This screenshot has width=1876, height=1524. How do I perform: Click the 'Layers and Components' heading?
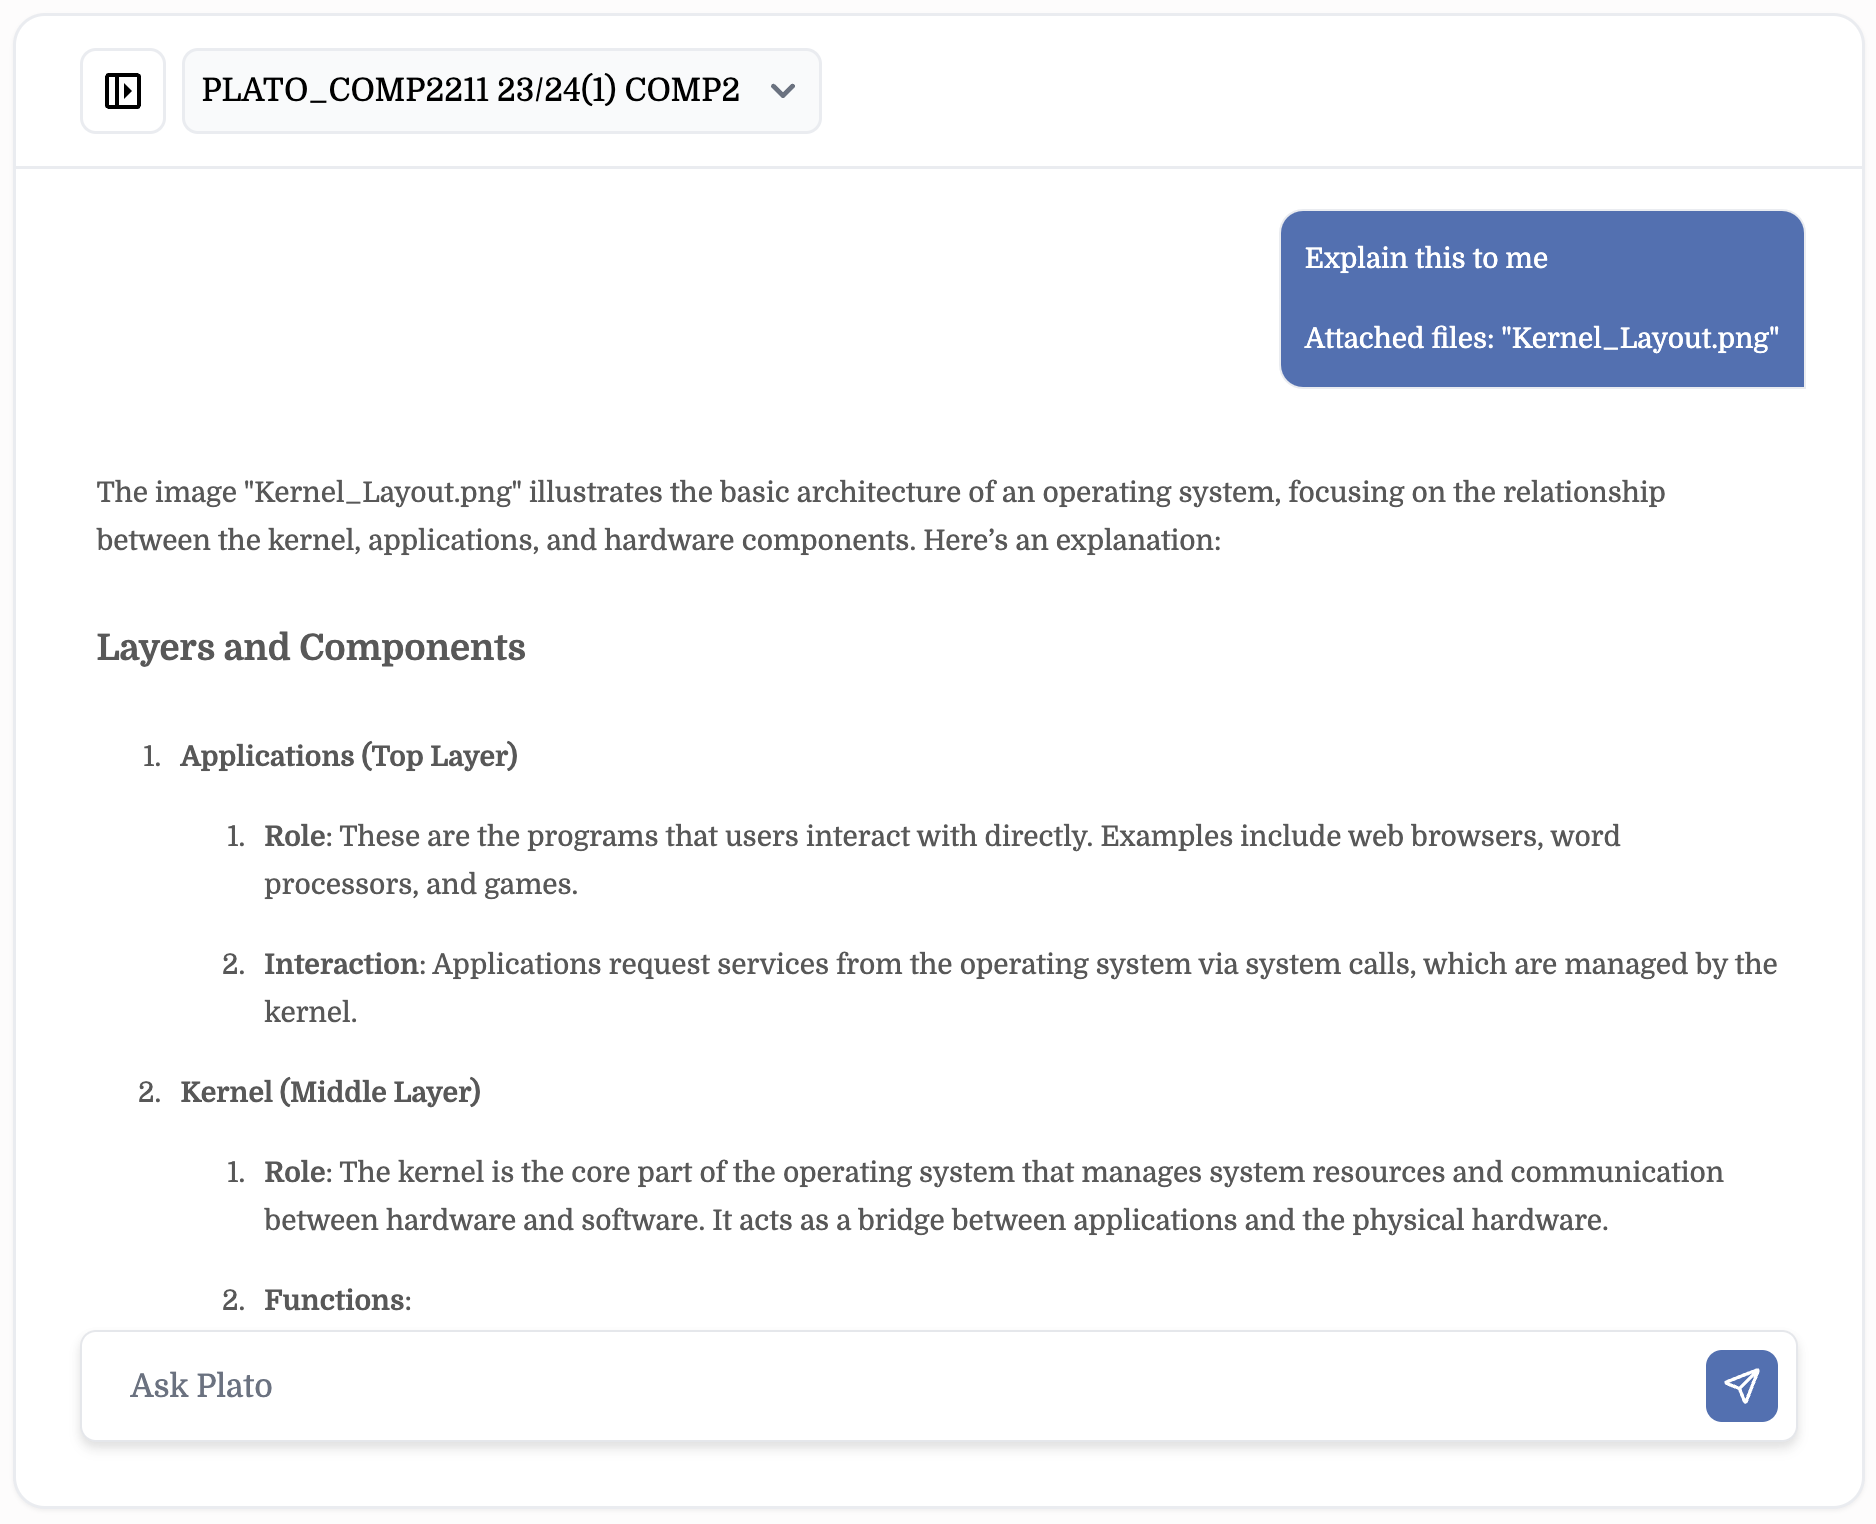coord(311,647)
